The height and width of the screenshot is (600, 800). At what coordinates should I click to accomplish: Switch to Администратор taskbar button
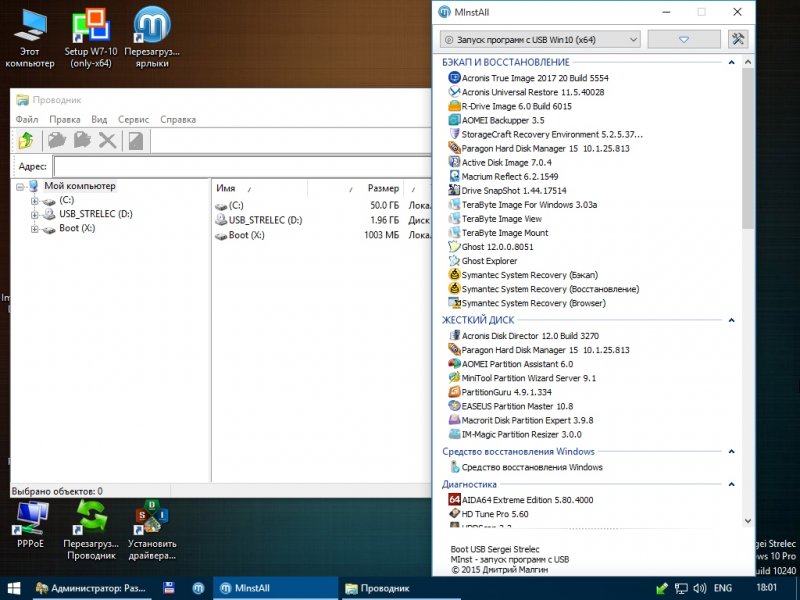coord(92,588)
